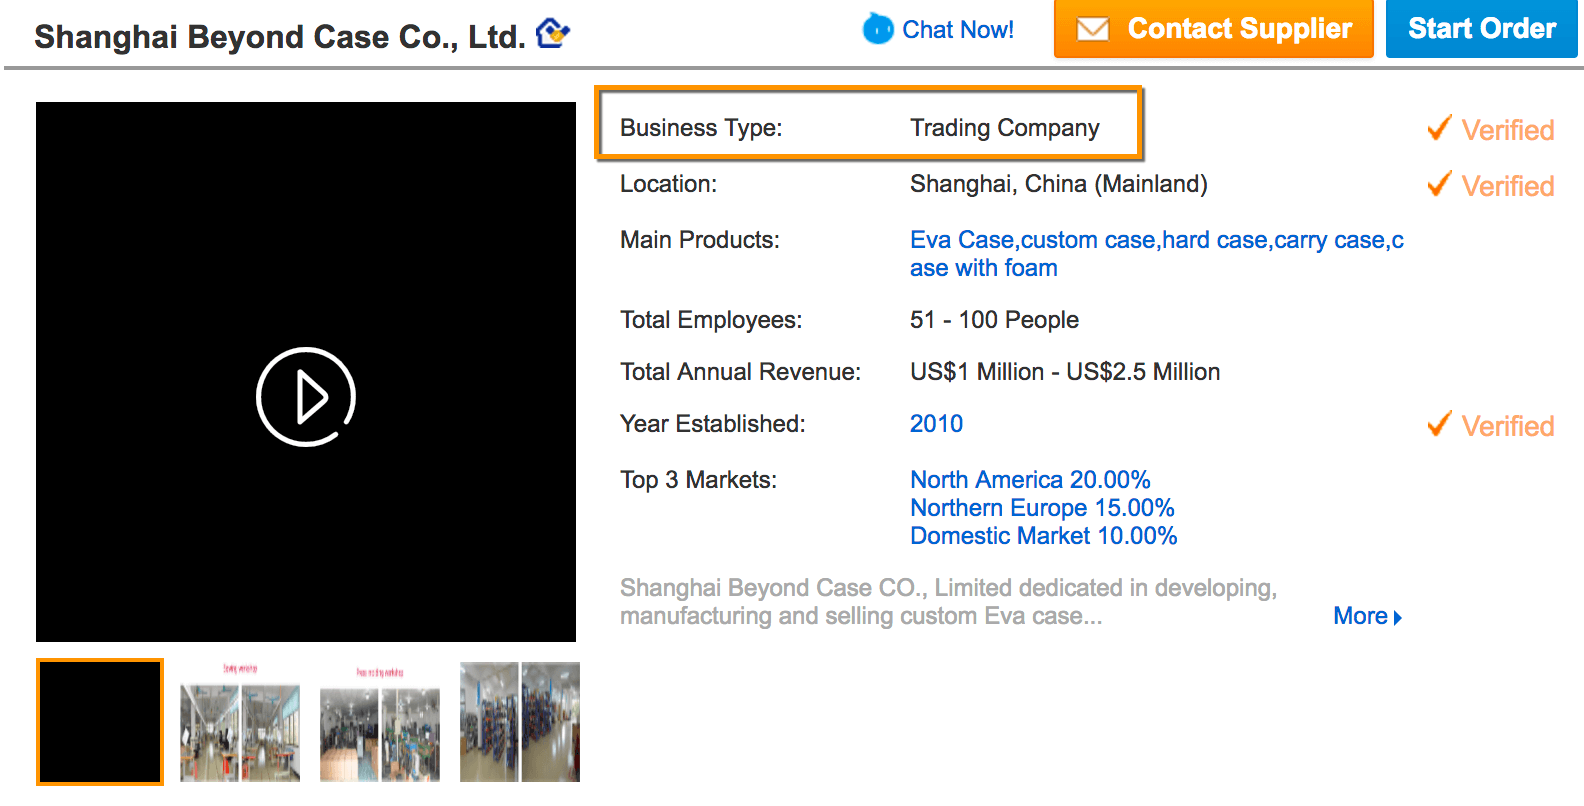1584x806 pixels.
Task: Click the gold supplier badge icon
Action: point(553,33)
